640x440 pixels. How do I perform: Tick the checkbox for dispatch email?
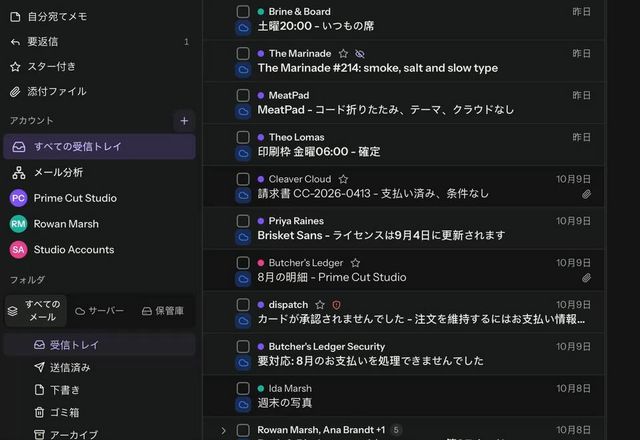[x=243, y=304]
